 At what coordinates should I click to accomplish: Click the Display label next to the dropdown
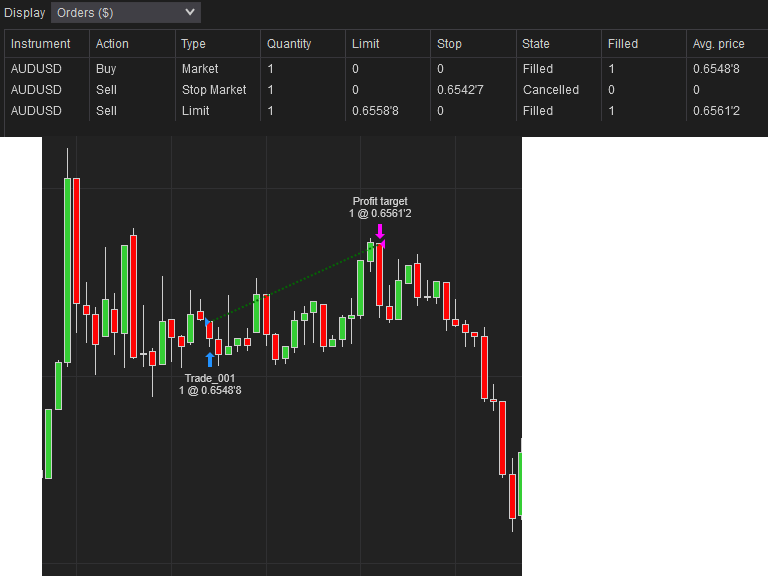point(24,13)
